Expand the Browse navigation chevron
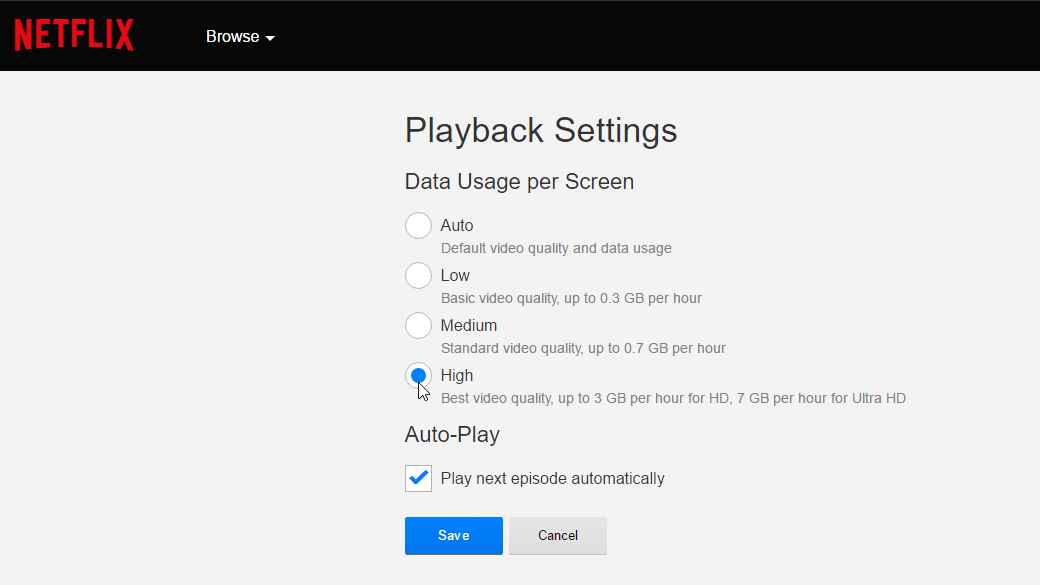 (272, 37)
